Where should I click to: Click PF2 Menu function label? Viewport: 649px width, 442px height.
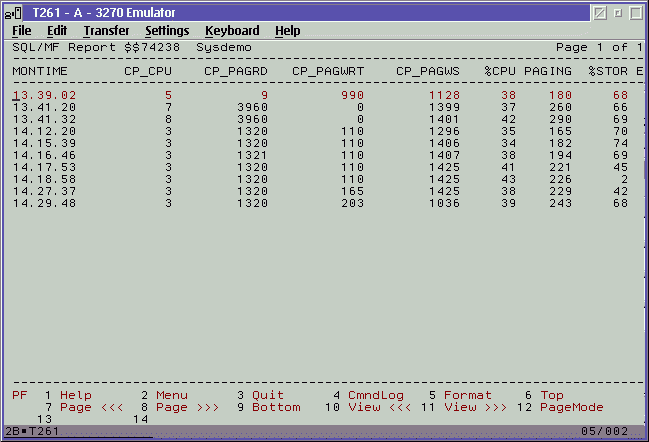pos(172,395)
